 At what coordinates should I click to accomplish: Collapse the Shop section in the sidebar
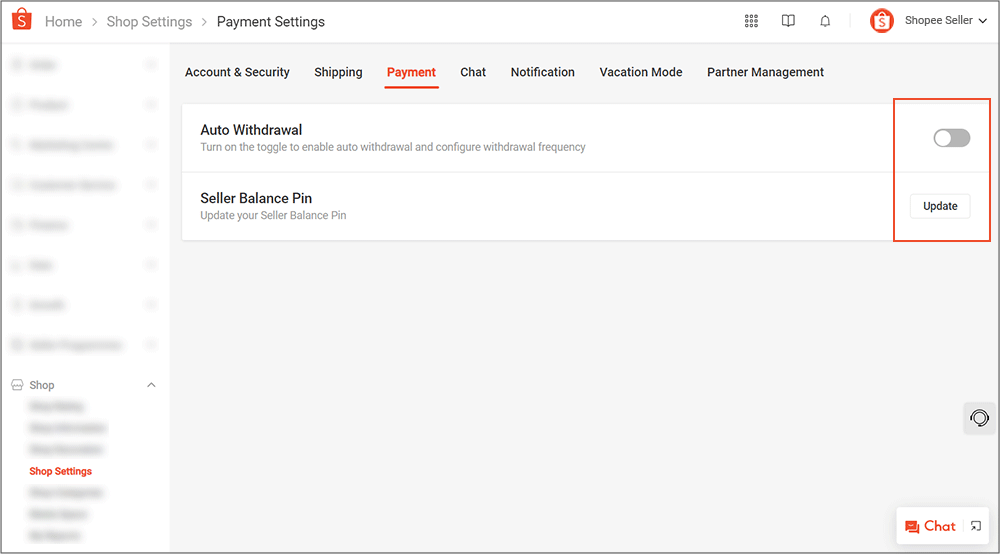click(151, 385)
